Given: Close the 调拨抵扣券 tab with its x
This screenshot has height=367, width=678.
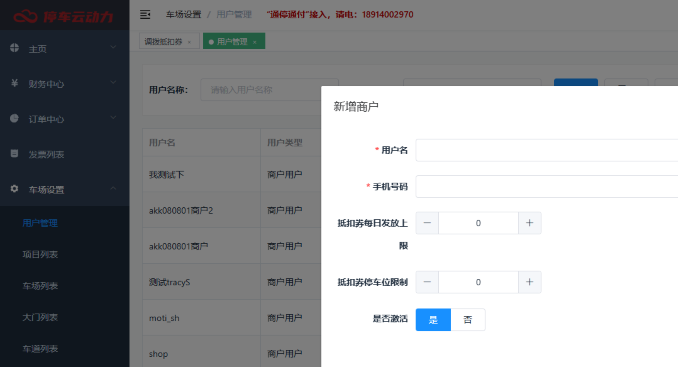Looking at the screenshot, I should [189, 42].
